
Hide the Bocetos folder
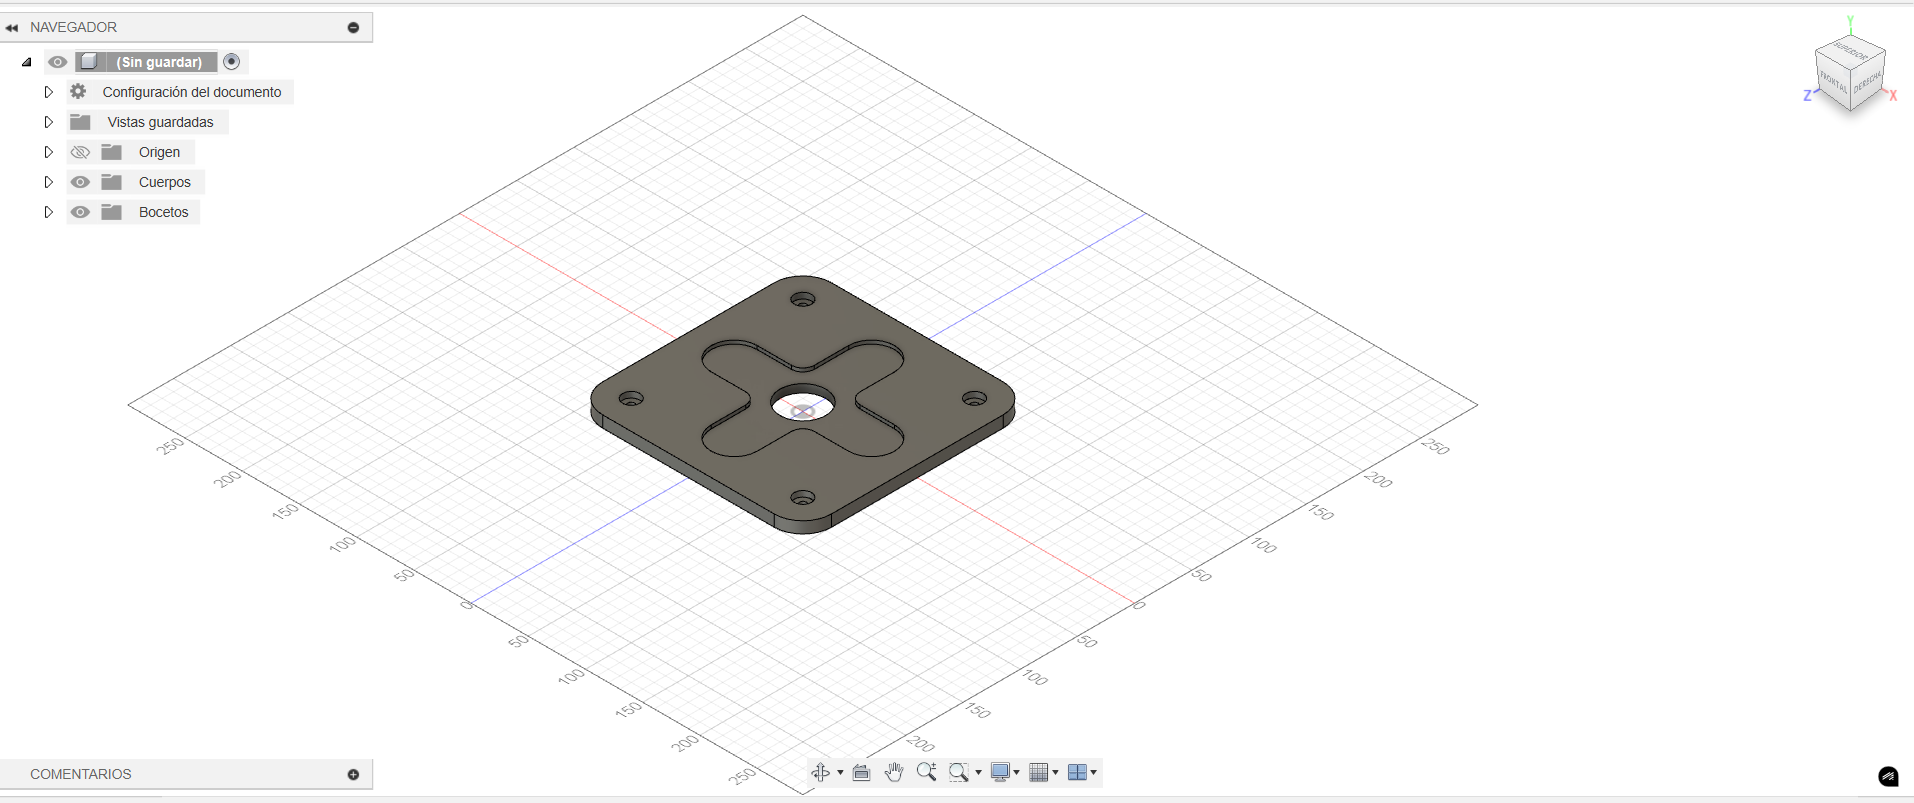point(80,212)
